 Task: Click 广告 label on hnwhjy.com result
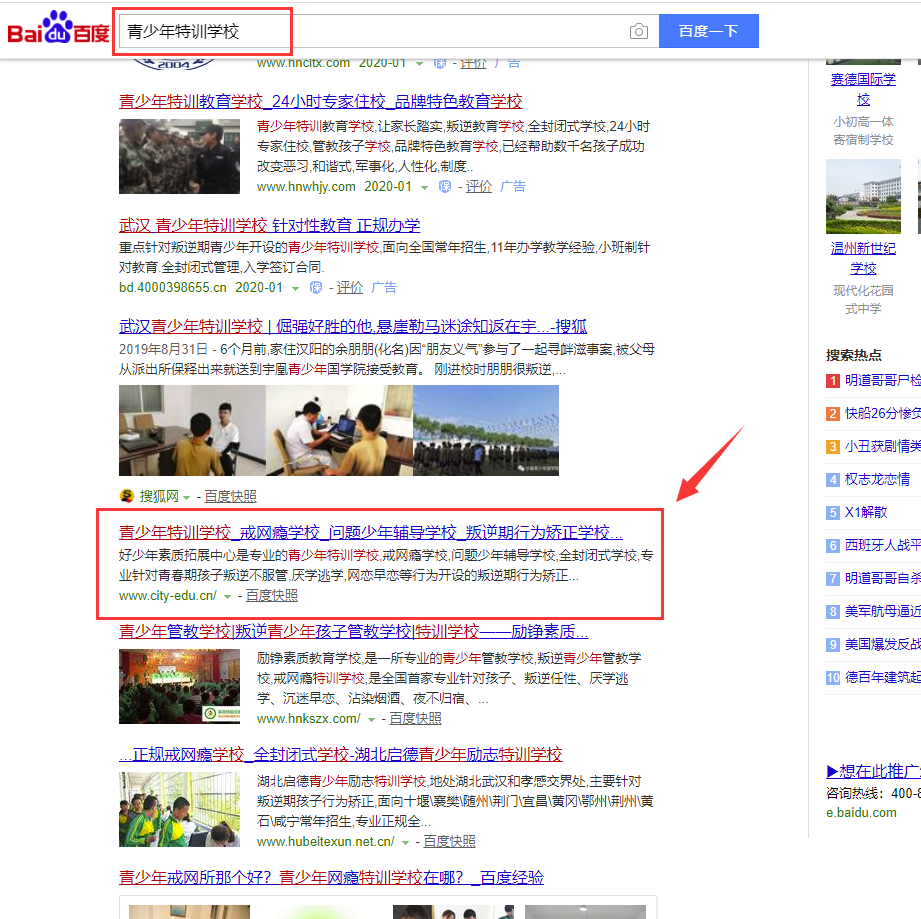point(513,187)
